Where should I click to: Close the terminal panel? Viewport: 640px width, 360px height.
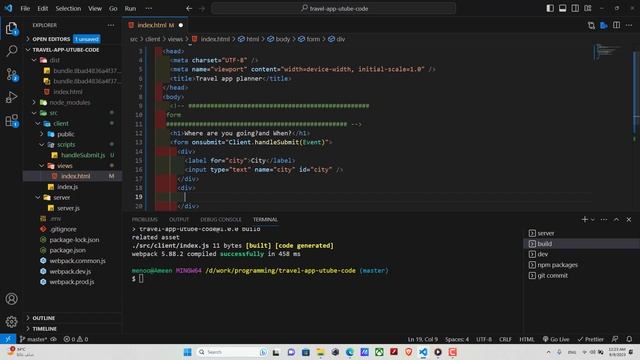click(x=629, y=220)
